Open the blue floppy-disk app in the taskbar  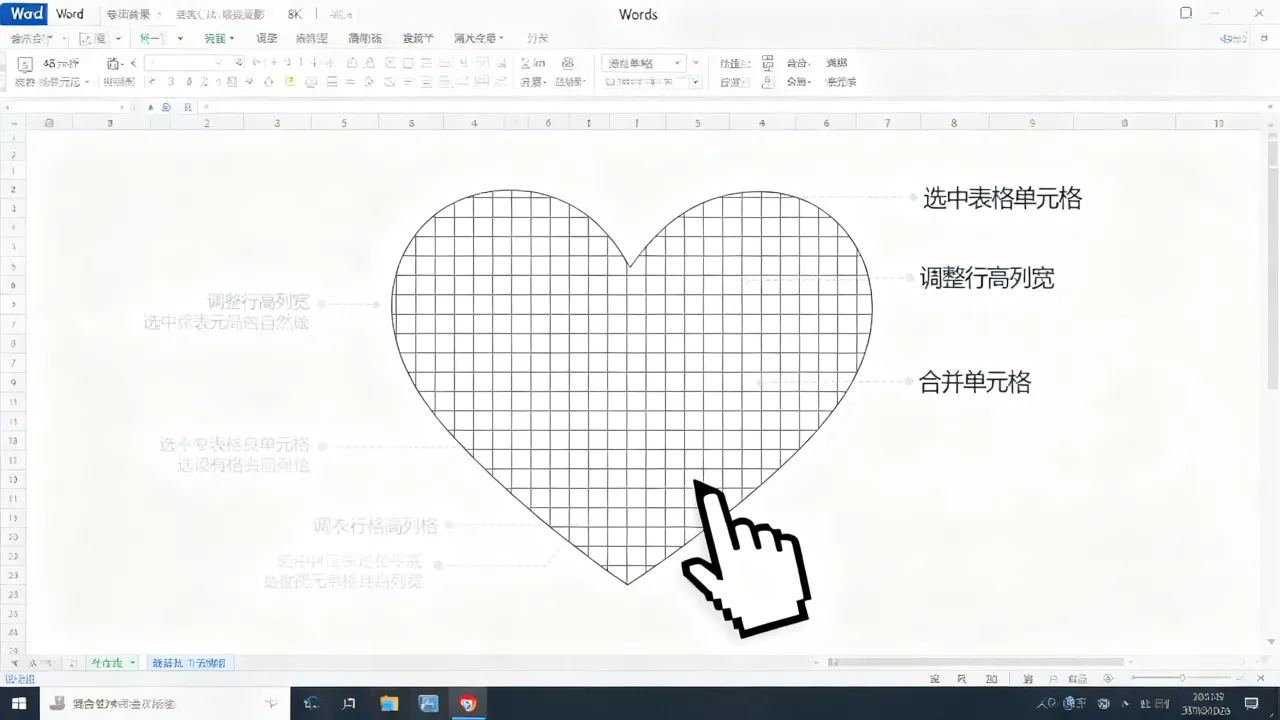coord(429,703)
